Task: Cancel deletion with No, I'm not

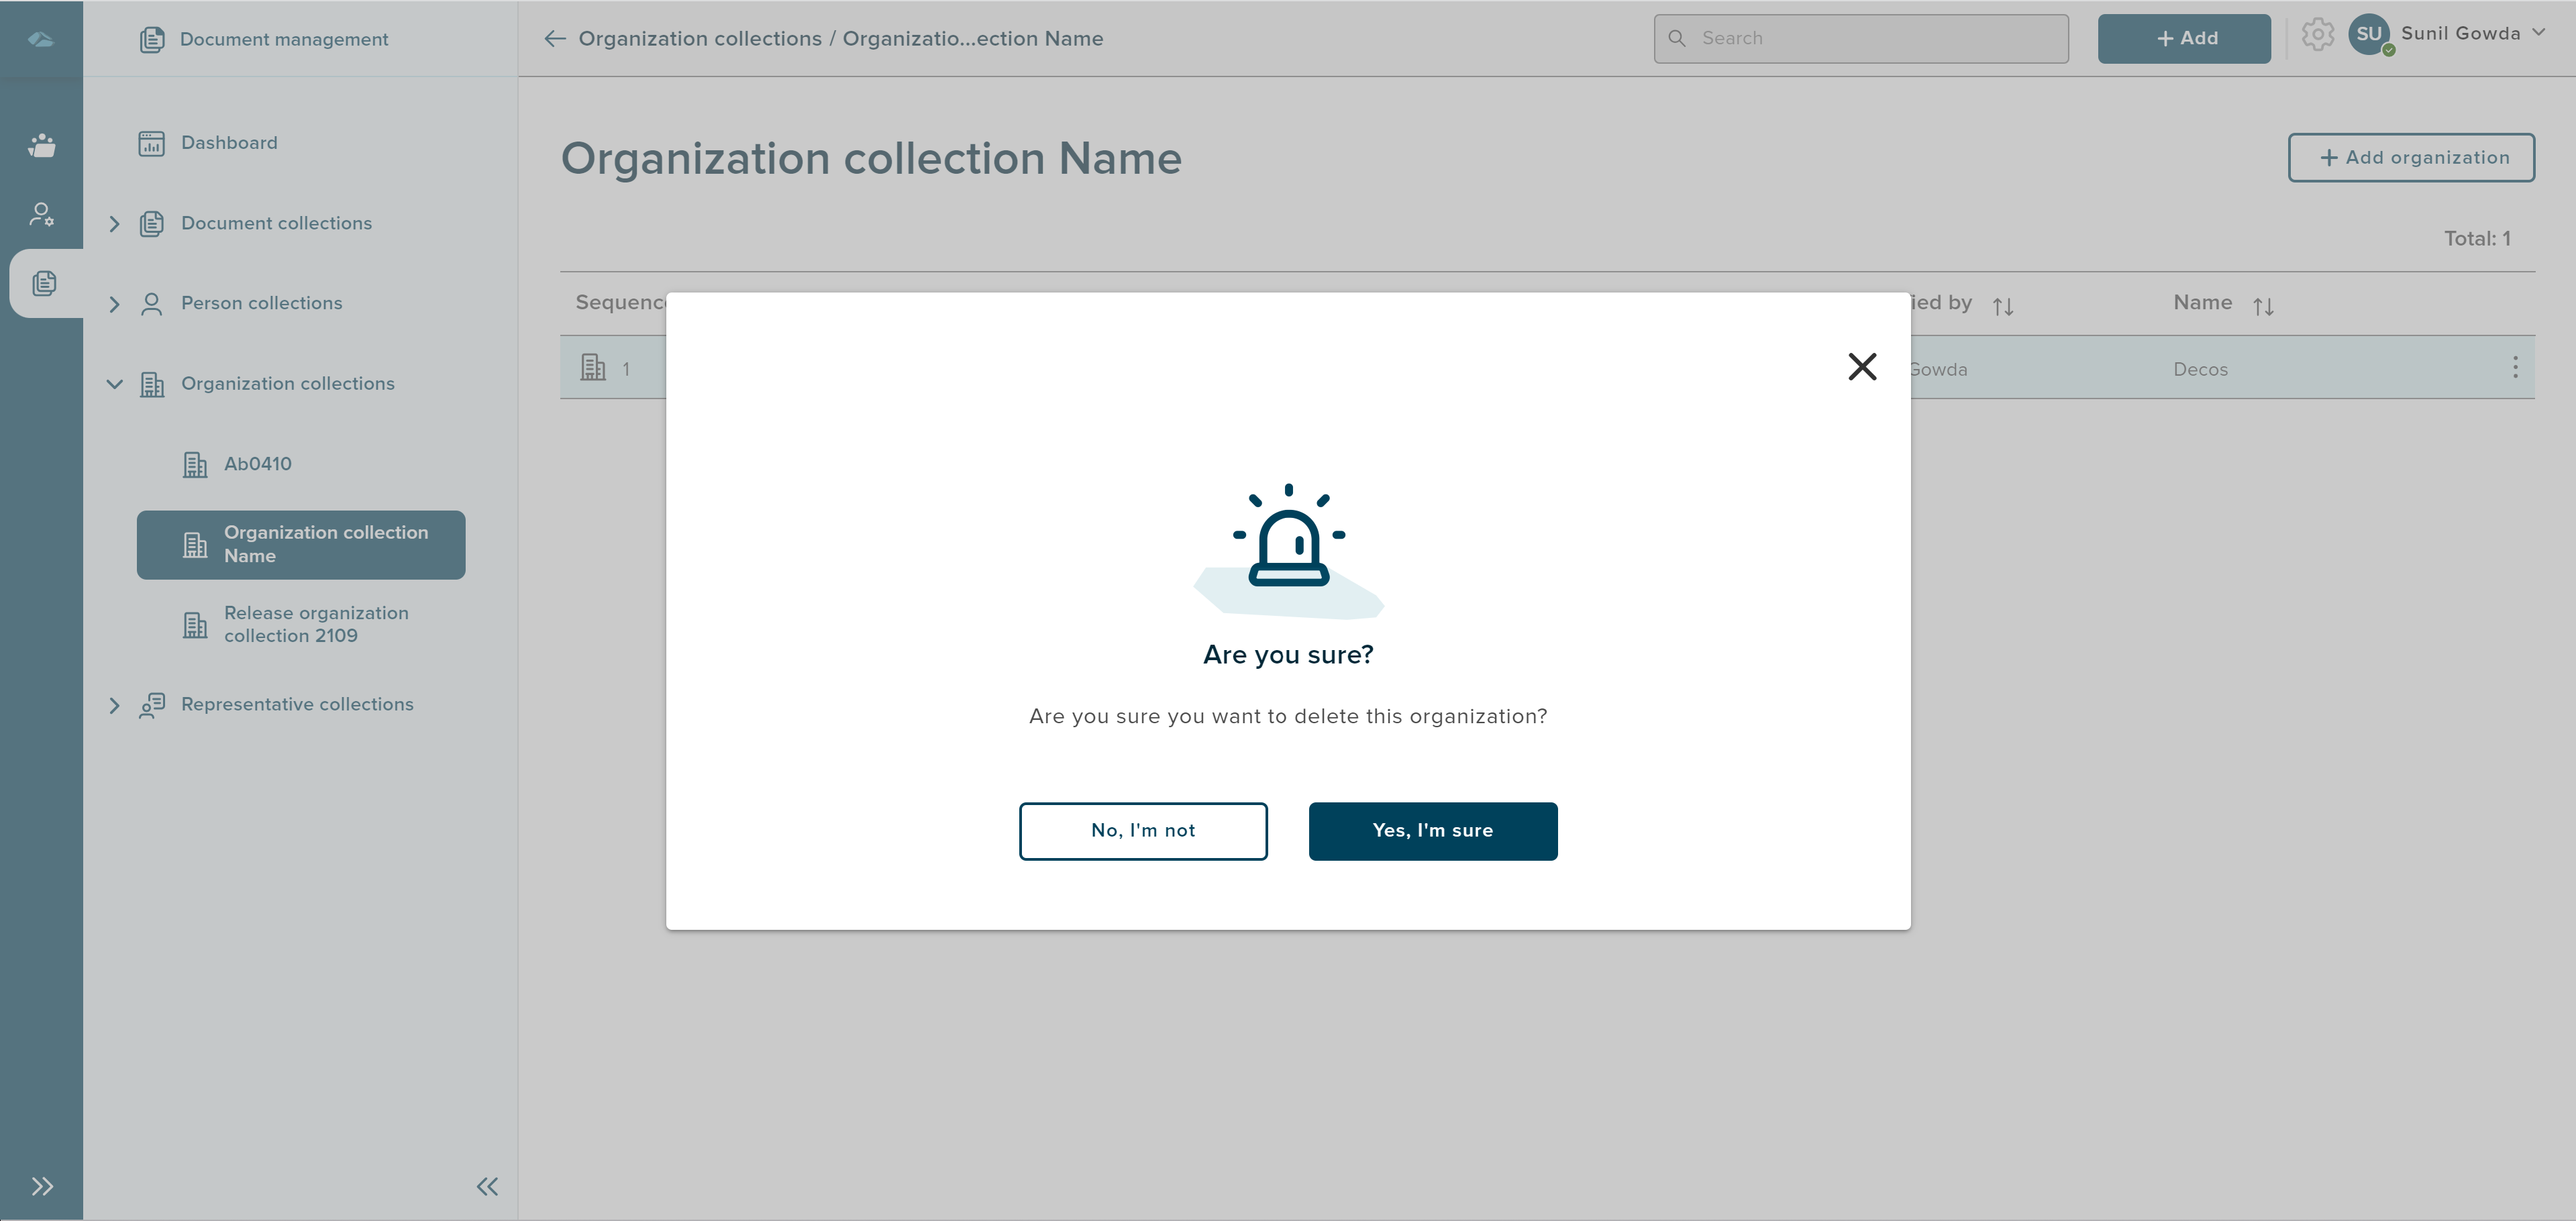Action: [x=1142, y=830]
